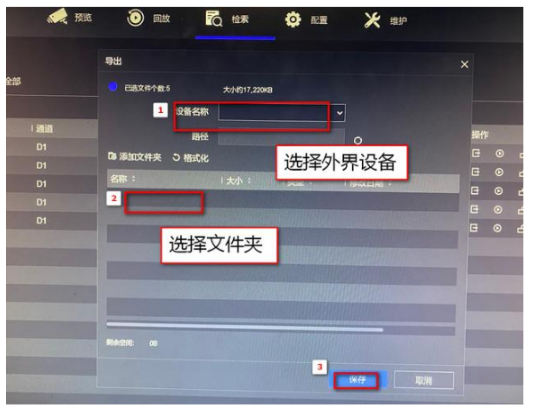Sort file list by 大小 column arrows
The width and height of the screenshot is (536, 410).
pos(249,180)
